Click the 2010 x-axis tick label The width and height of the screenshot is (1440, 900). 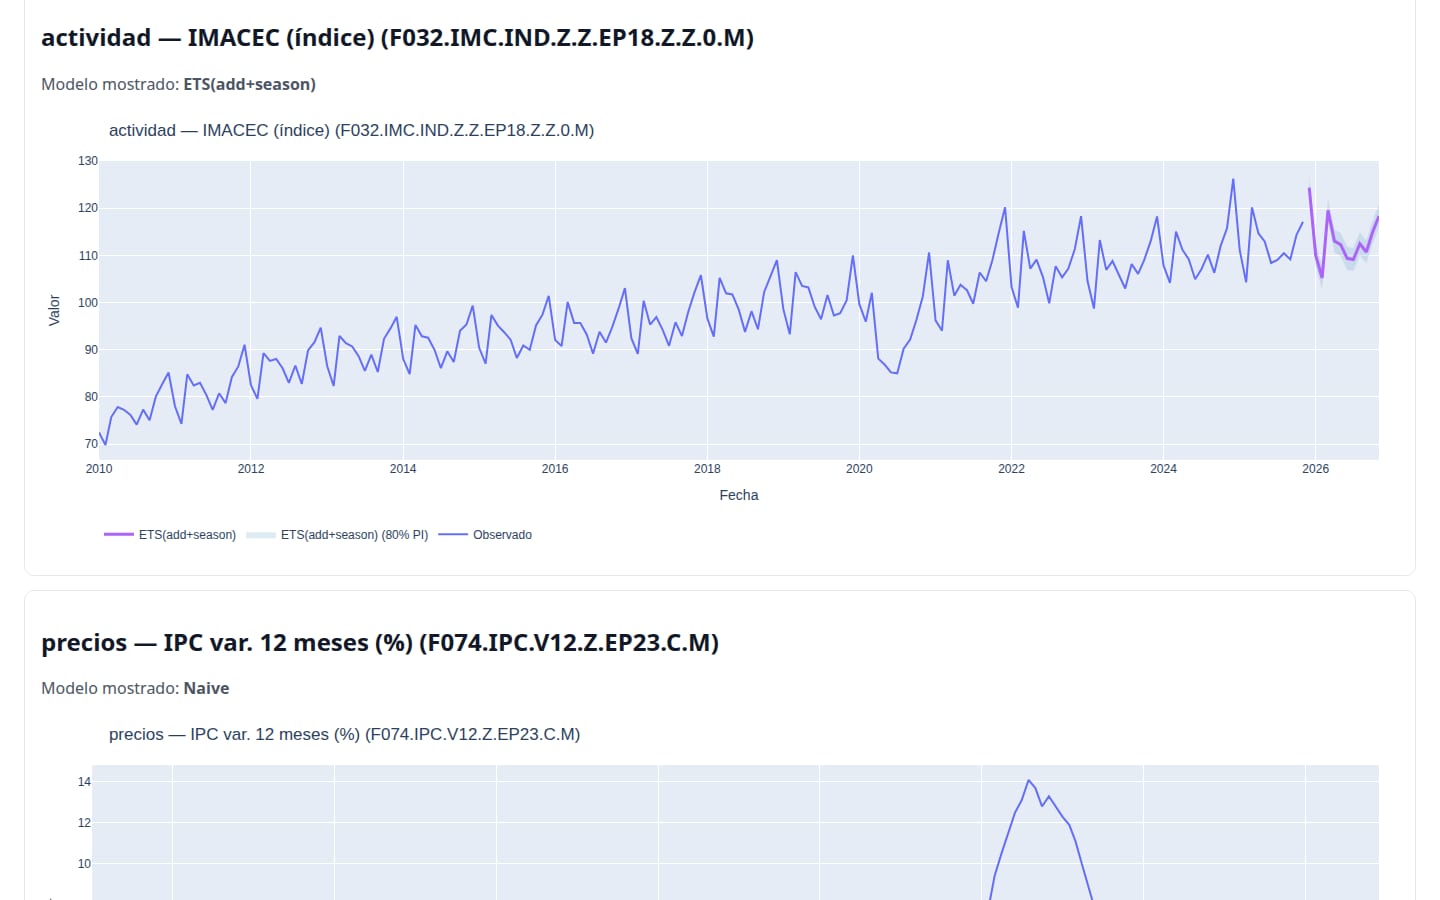[99, 469]
